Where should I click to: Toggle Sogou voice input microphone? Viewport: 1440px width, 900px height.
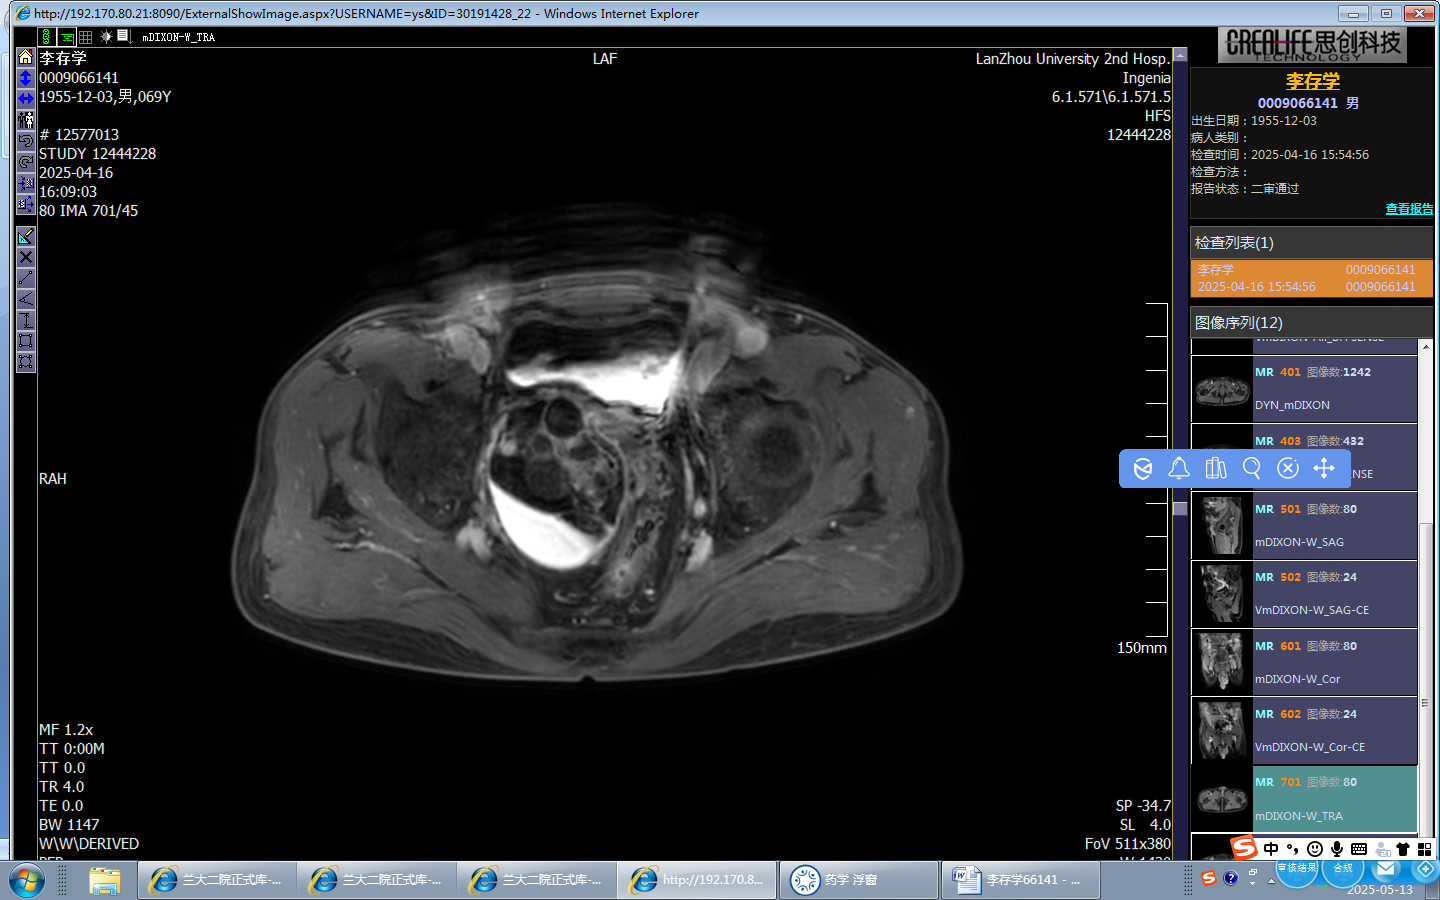click(x=1336, y=849)
